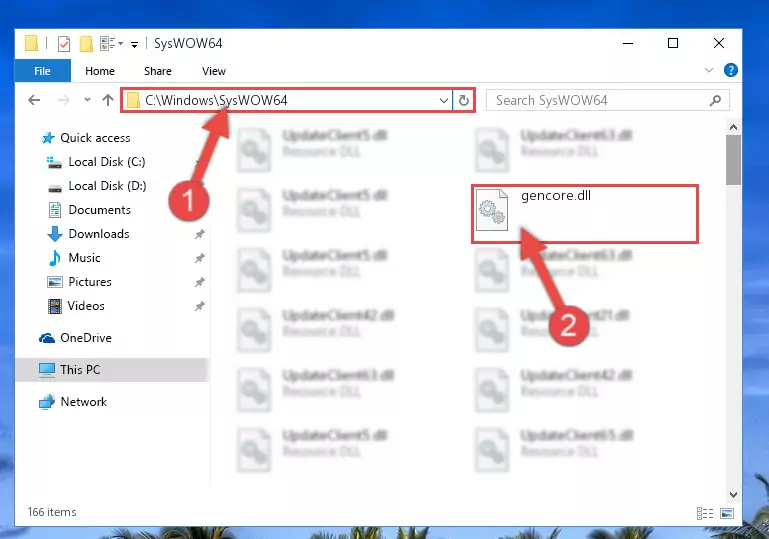Open Downloads in sidebar
The height and width of the screenshot is (539, 769).
pos(99,234)
